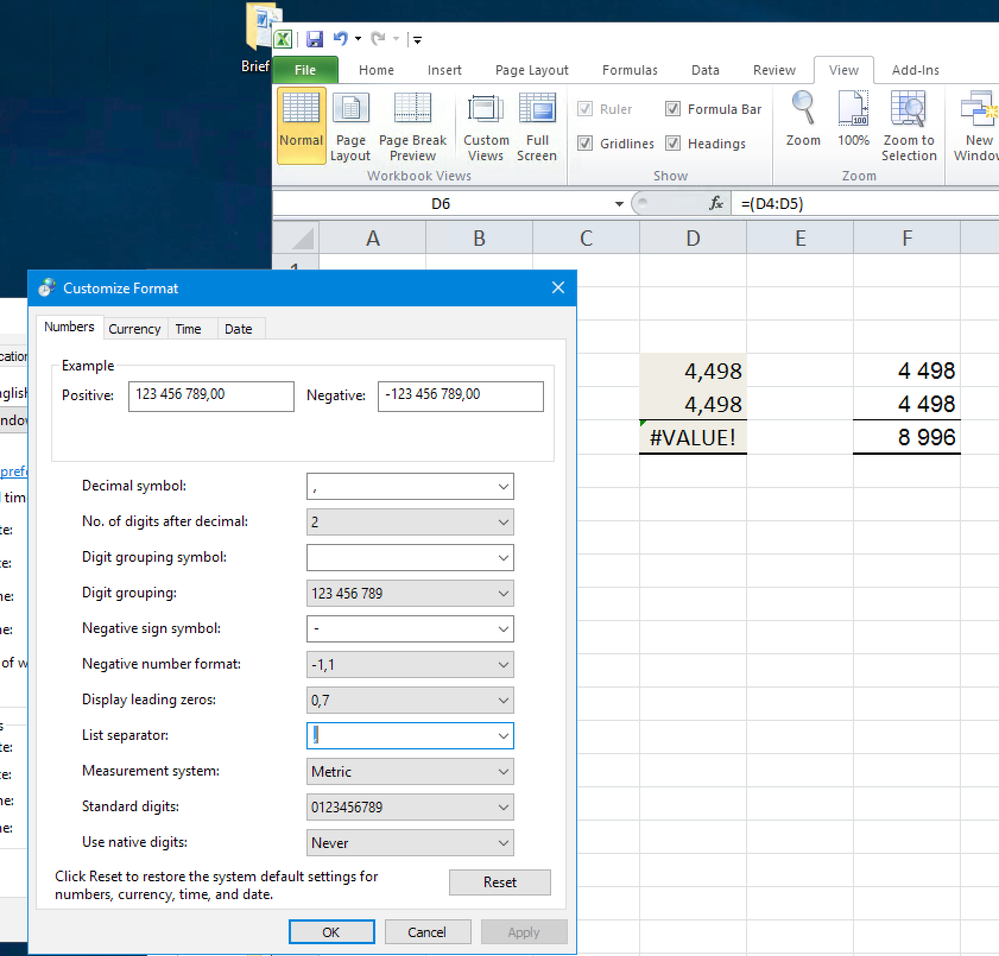Toggle the Headings checkbox
Viewport: 999px width, 956px height.
point(673,143)
